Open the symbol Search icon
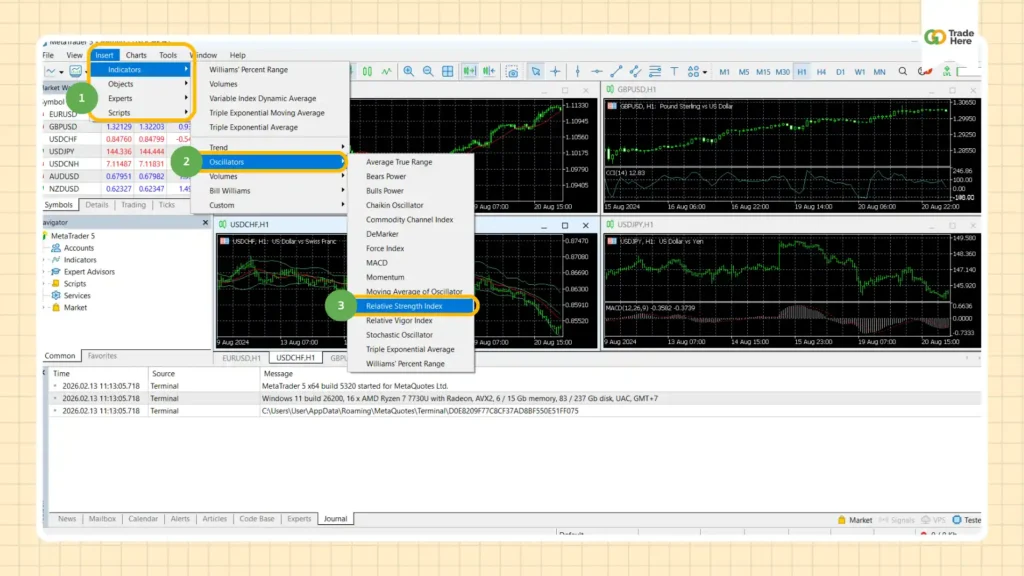Viewport: 1024px width, 576px height. point(903,71)
